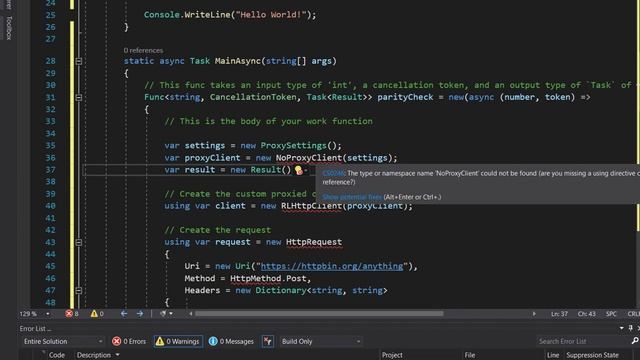This screenshot has height=360, width=640.
Task: Click the Ch: 43 column indicator
Action: (587, 313)
